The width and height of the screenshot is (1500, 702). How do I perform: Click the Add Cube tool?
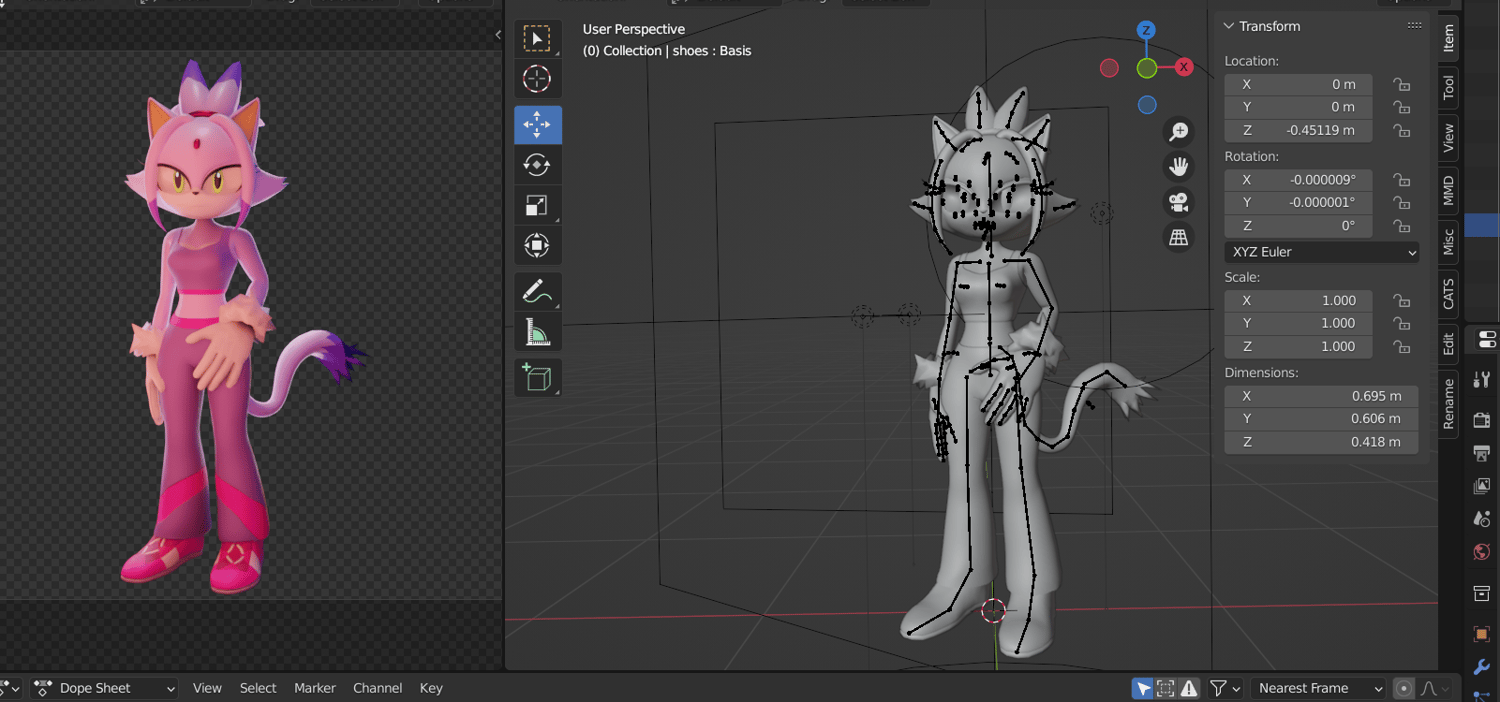pos(538,378)
